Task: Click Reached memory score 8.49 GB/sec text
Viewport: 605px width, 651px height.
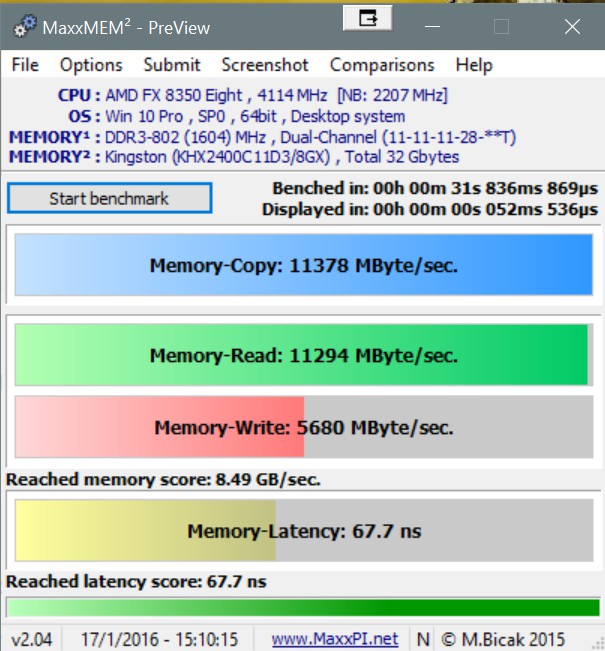Action: tap(163, 480)
